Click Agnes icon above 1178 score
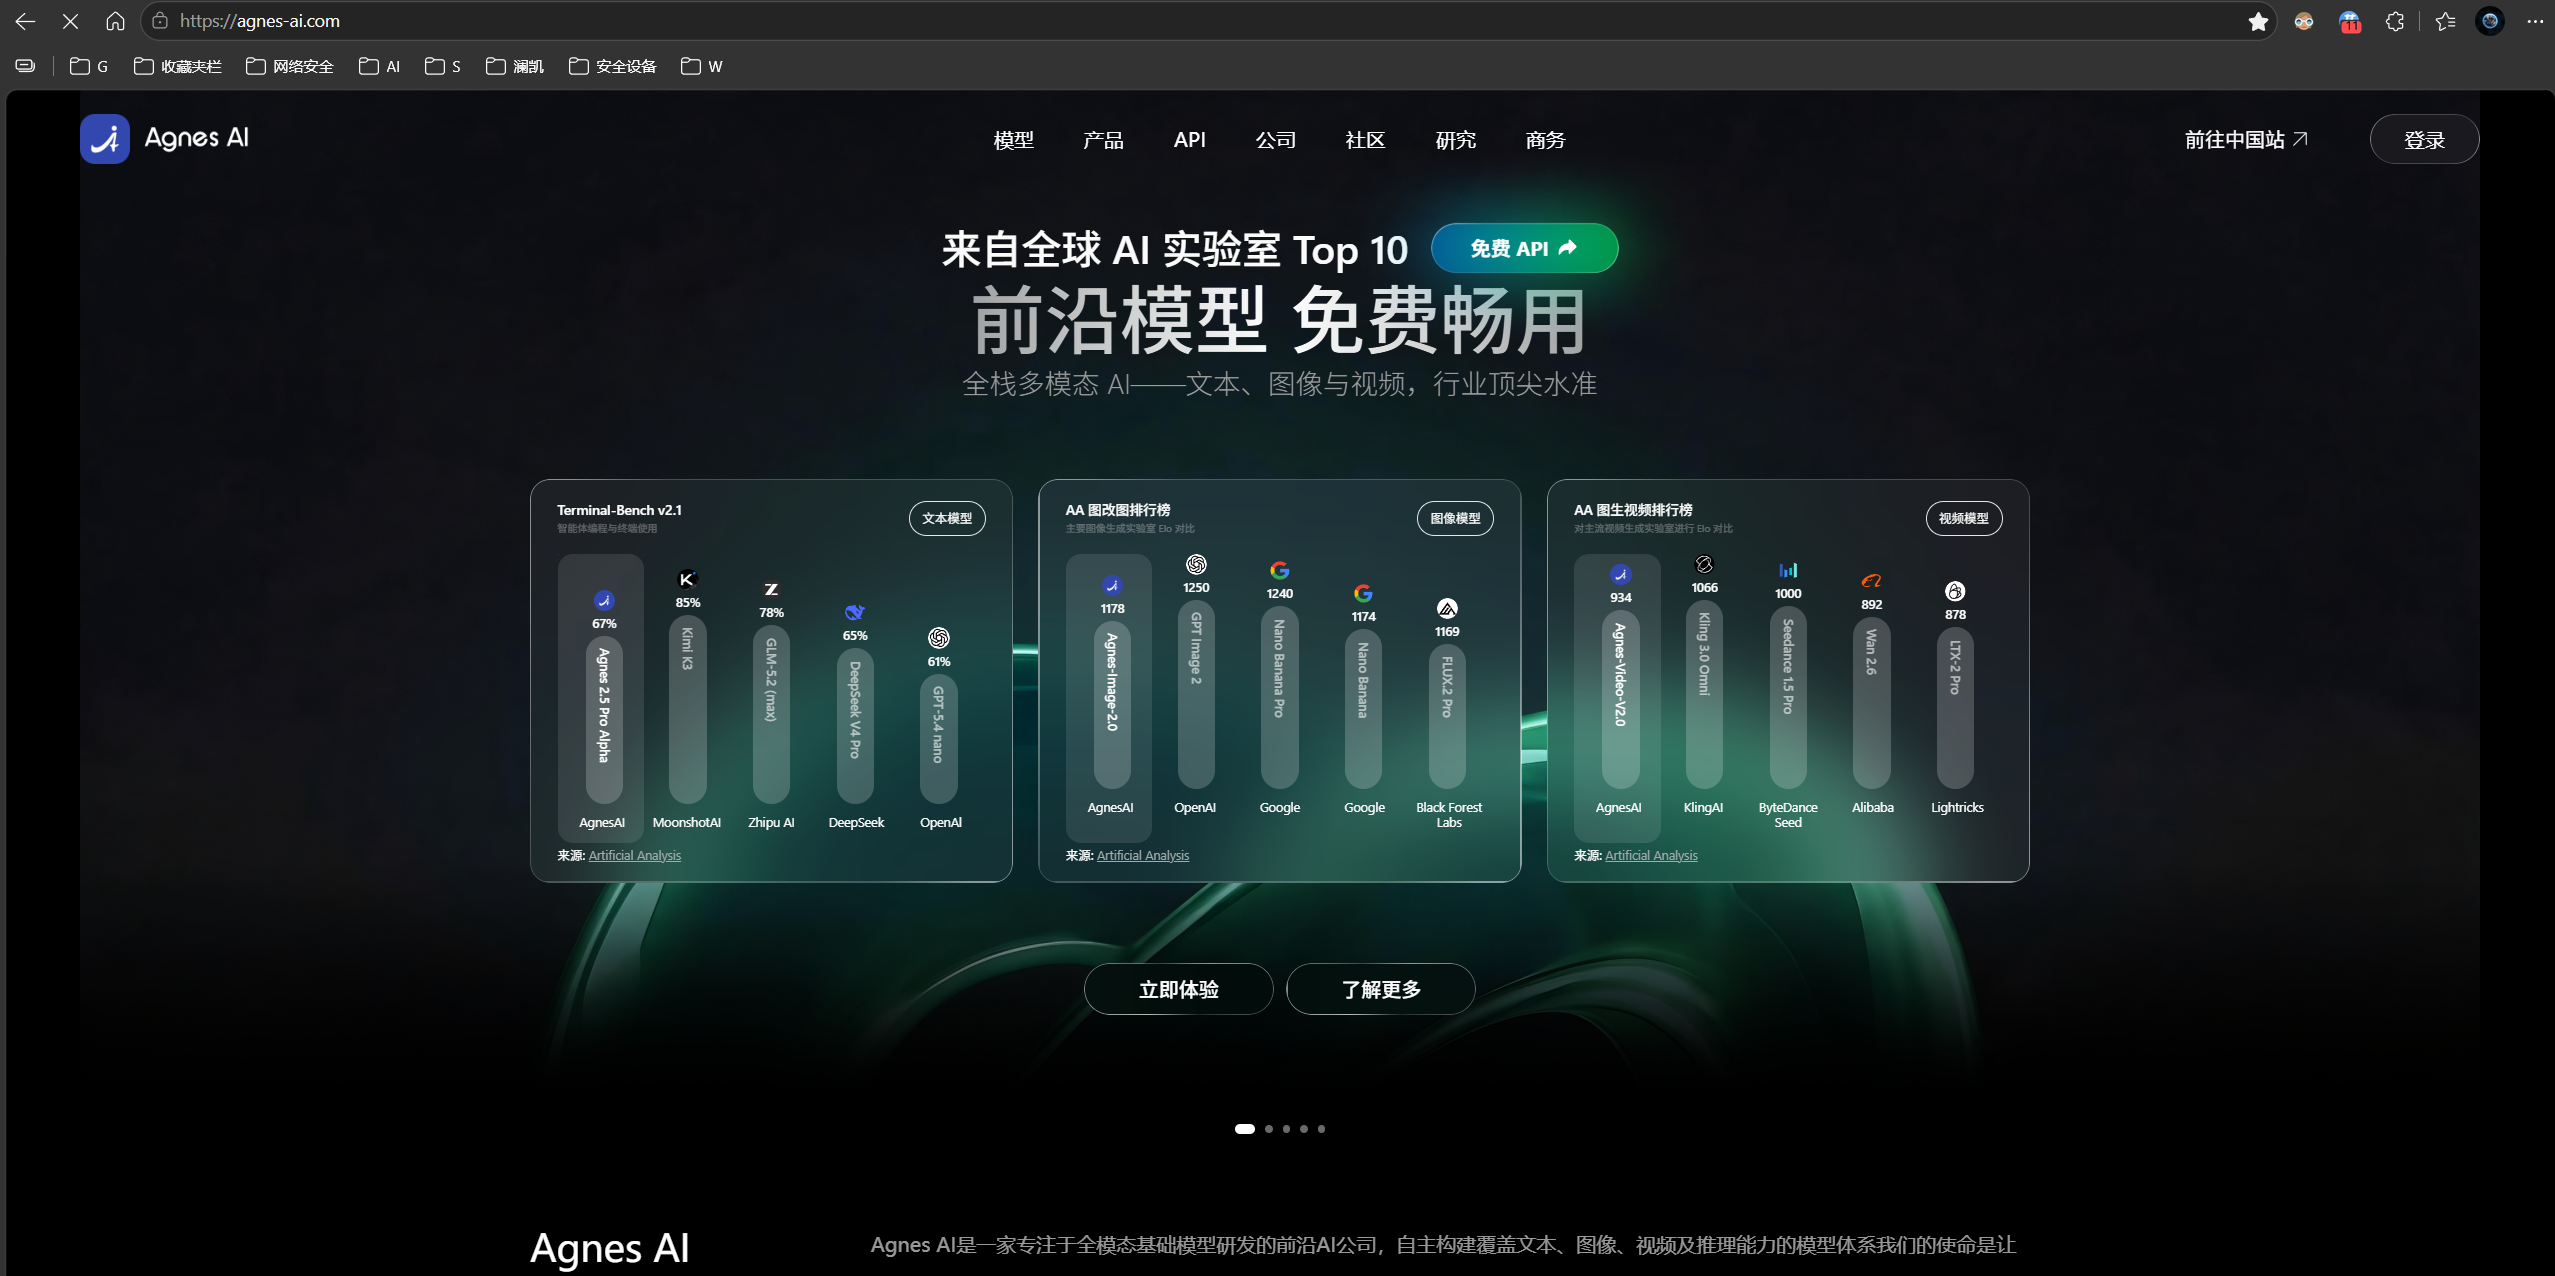2555x1276 pixels. pyautogui.click(x=1112, y=585)
